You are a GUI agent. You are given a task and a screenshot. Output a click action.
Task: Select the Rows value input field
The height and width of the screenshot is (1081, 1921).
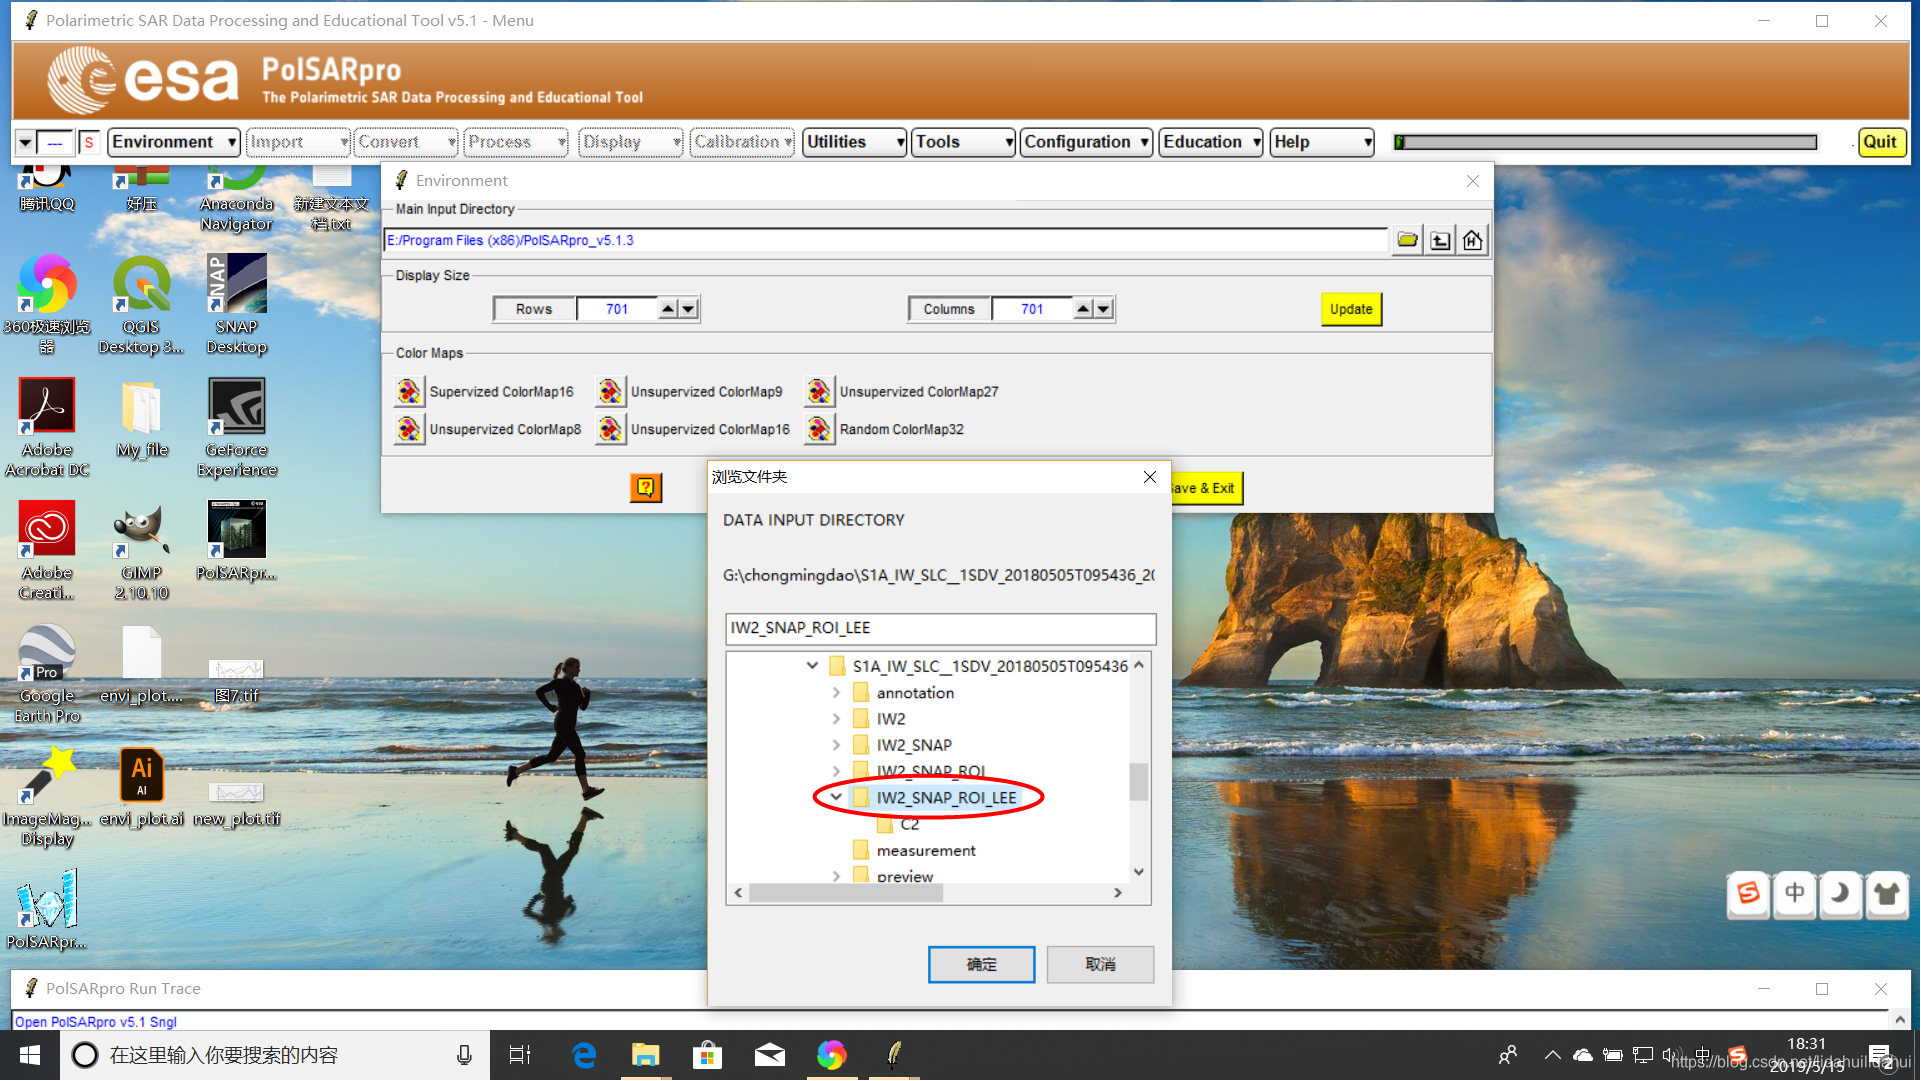pyautogui.click(x=616, y=308)
